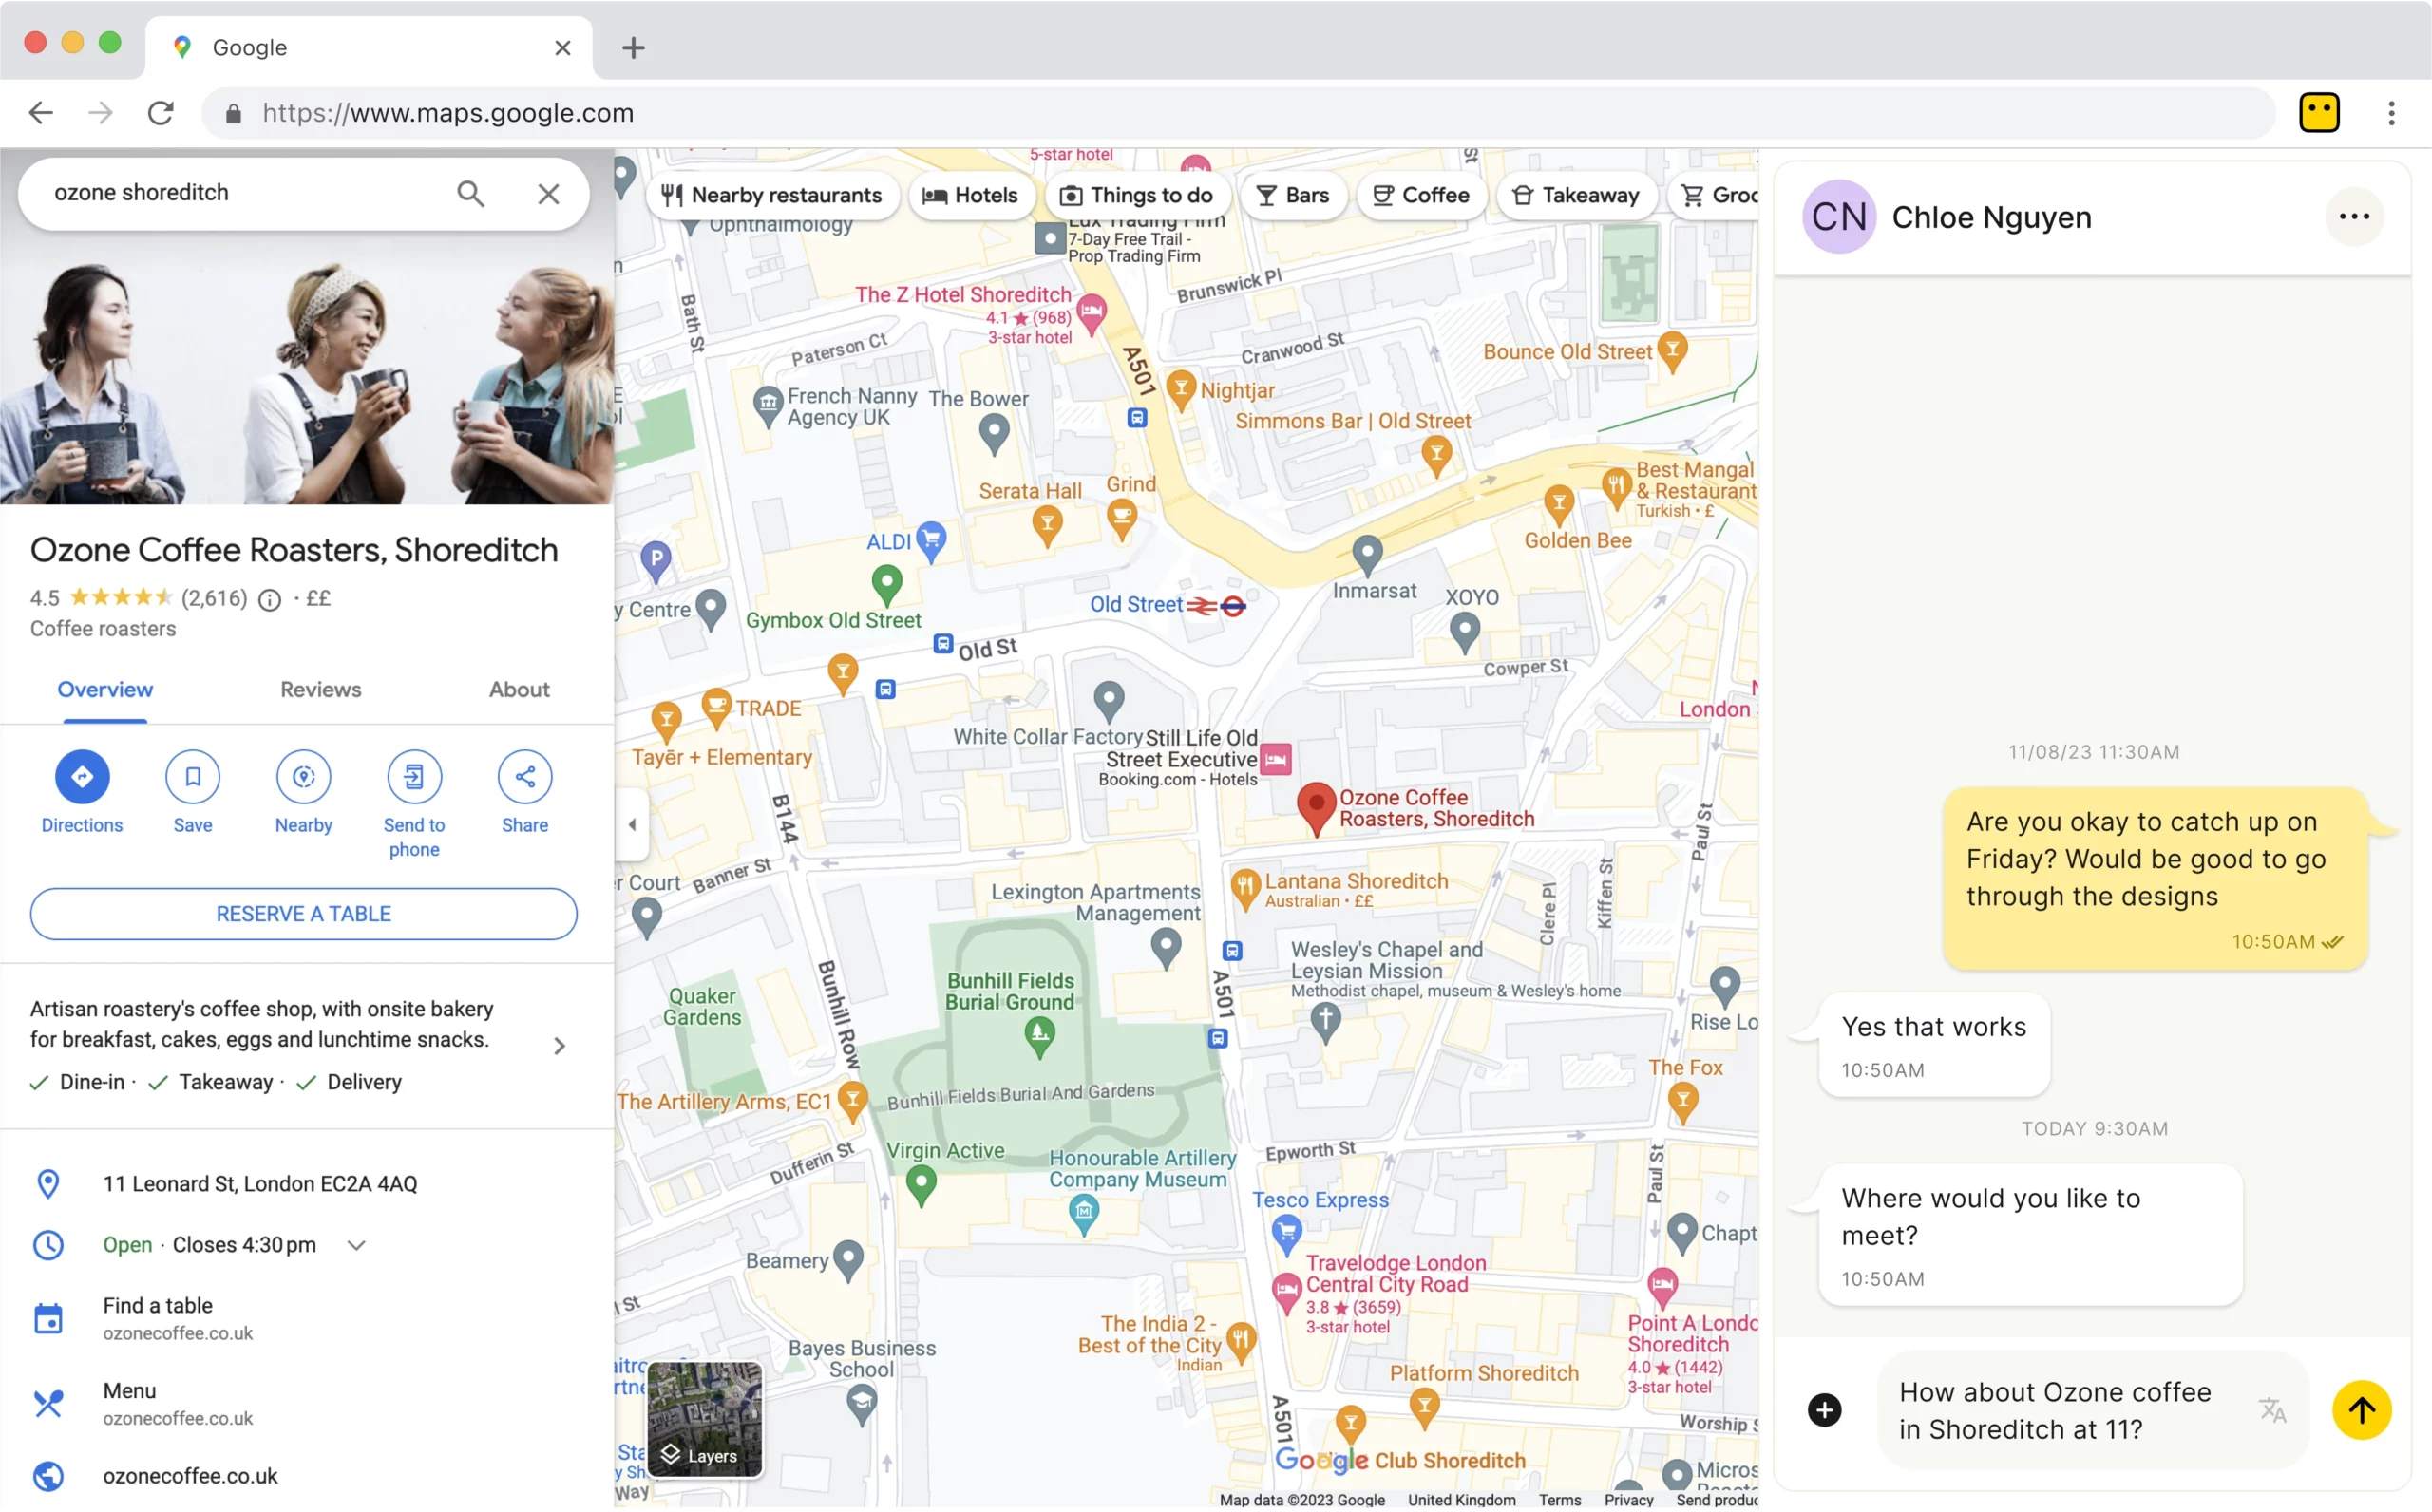Switch to the Reviews tab
Image resolution: width=2432 pixels, height=1512 pixels.
coord(320,690)
